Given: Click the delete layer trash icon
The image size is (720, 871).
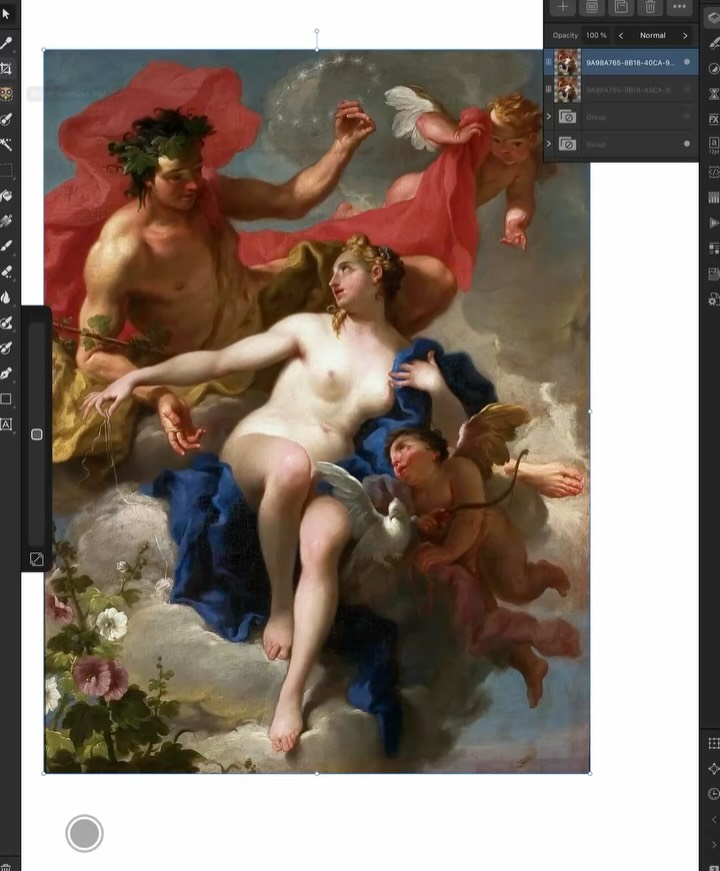Looking at the screenshot, I should (650, 7).
